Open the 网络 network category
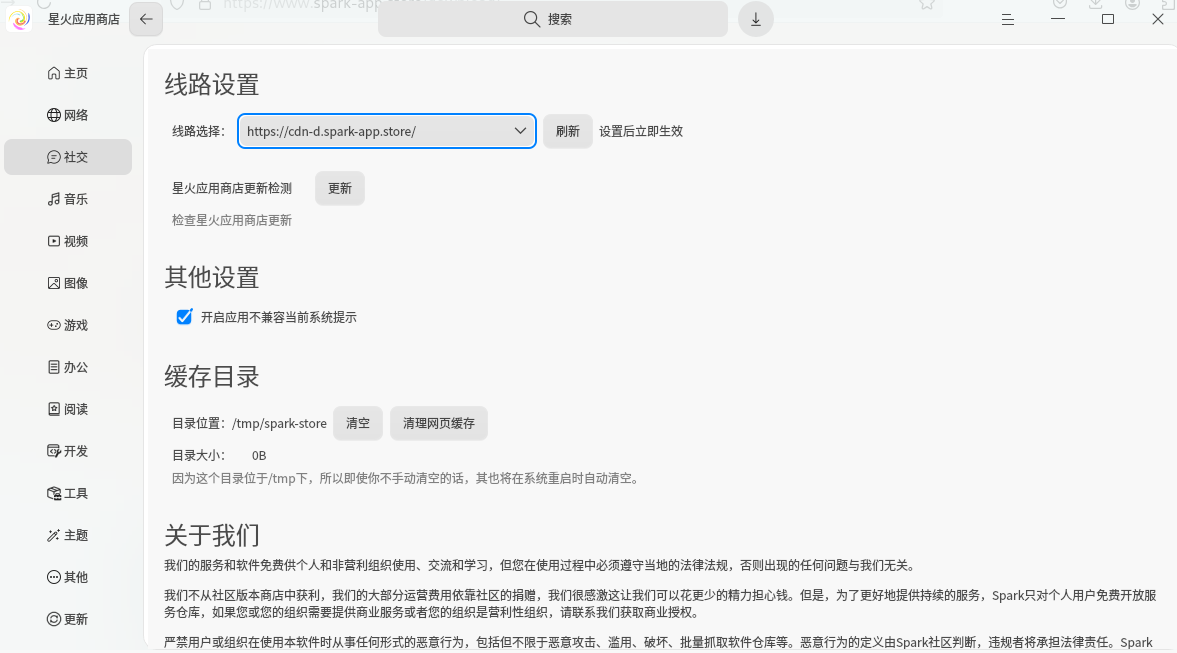This screenshot has width=1177, height=653. click(68, 115)
